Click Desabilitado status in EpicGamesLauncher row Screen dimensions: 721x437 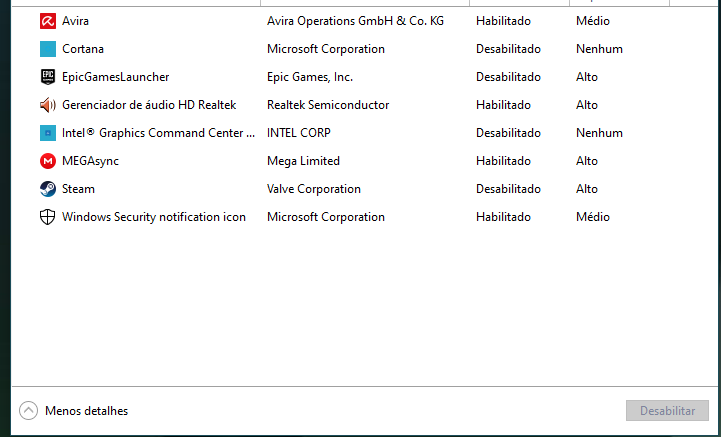508,77
